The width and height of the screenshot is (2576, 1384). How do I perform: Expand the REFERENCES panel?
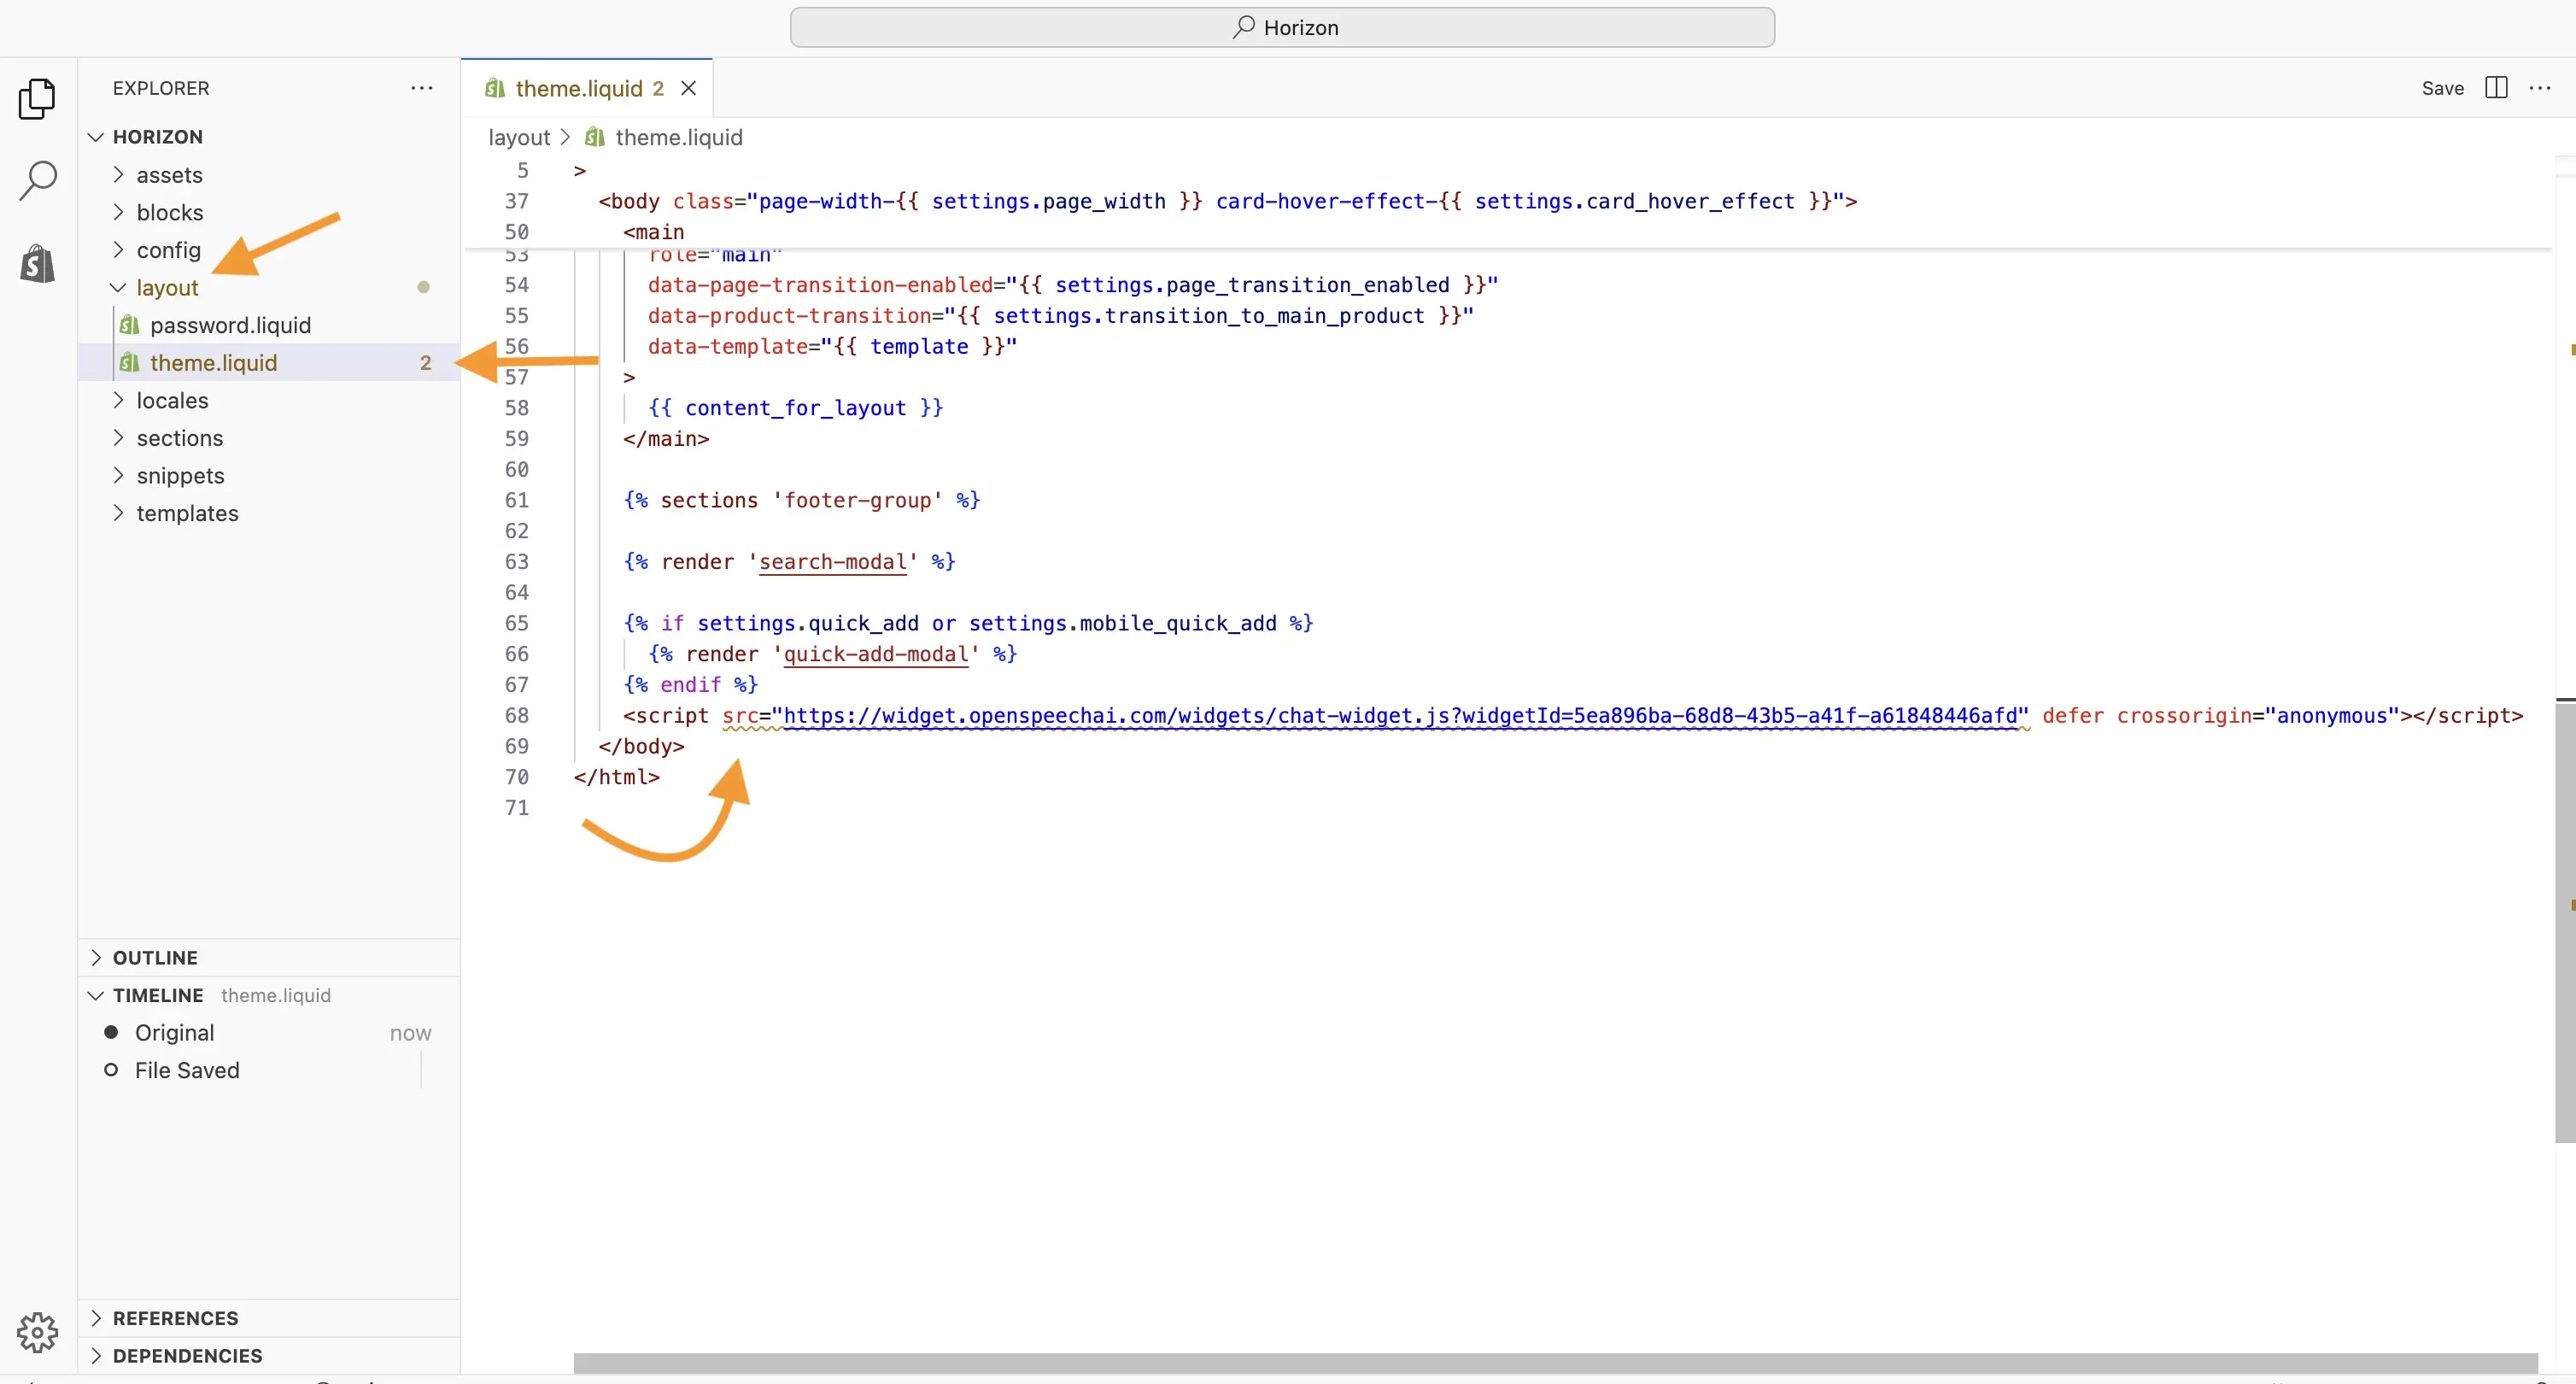click(x=270, y=1318)
